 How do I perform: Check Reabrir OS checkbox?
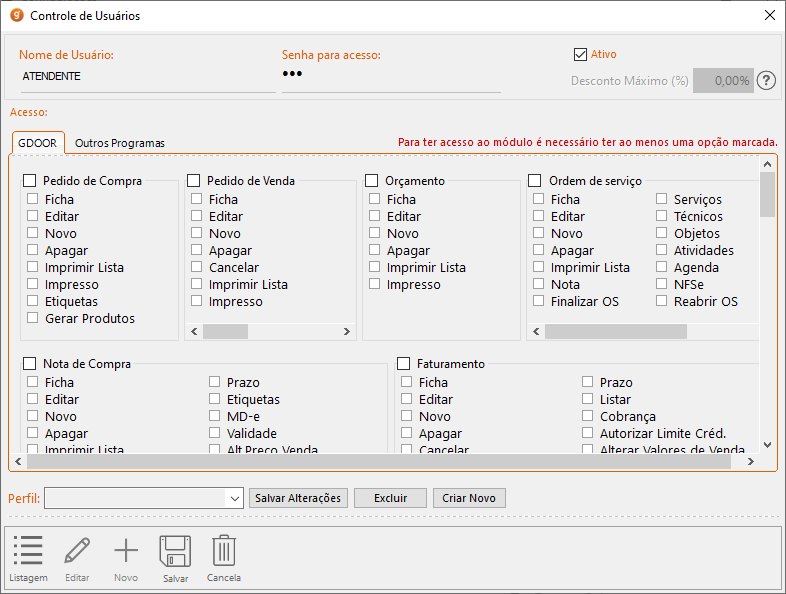coord(662,301)
